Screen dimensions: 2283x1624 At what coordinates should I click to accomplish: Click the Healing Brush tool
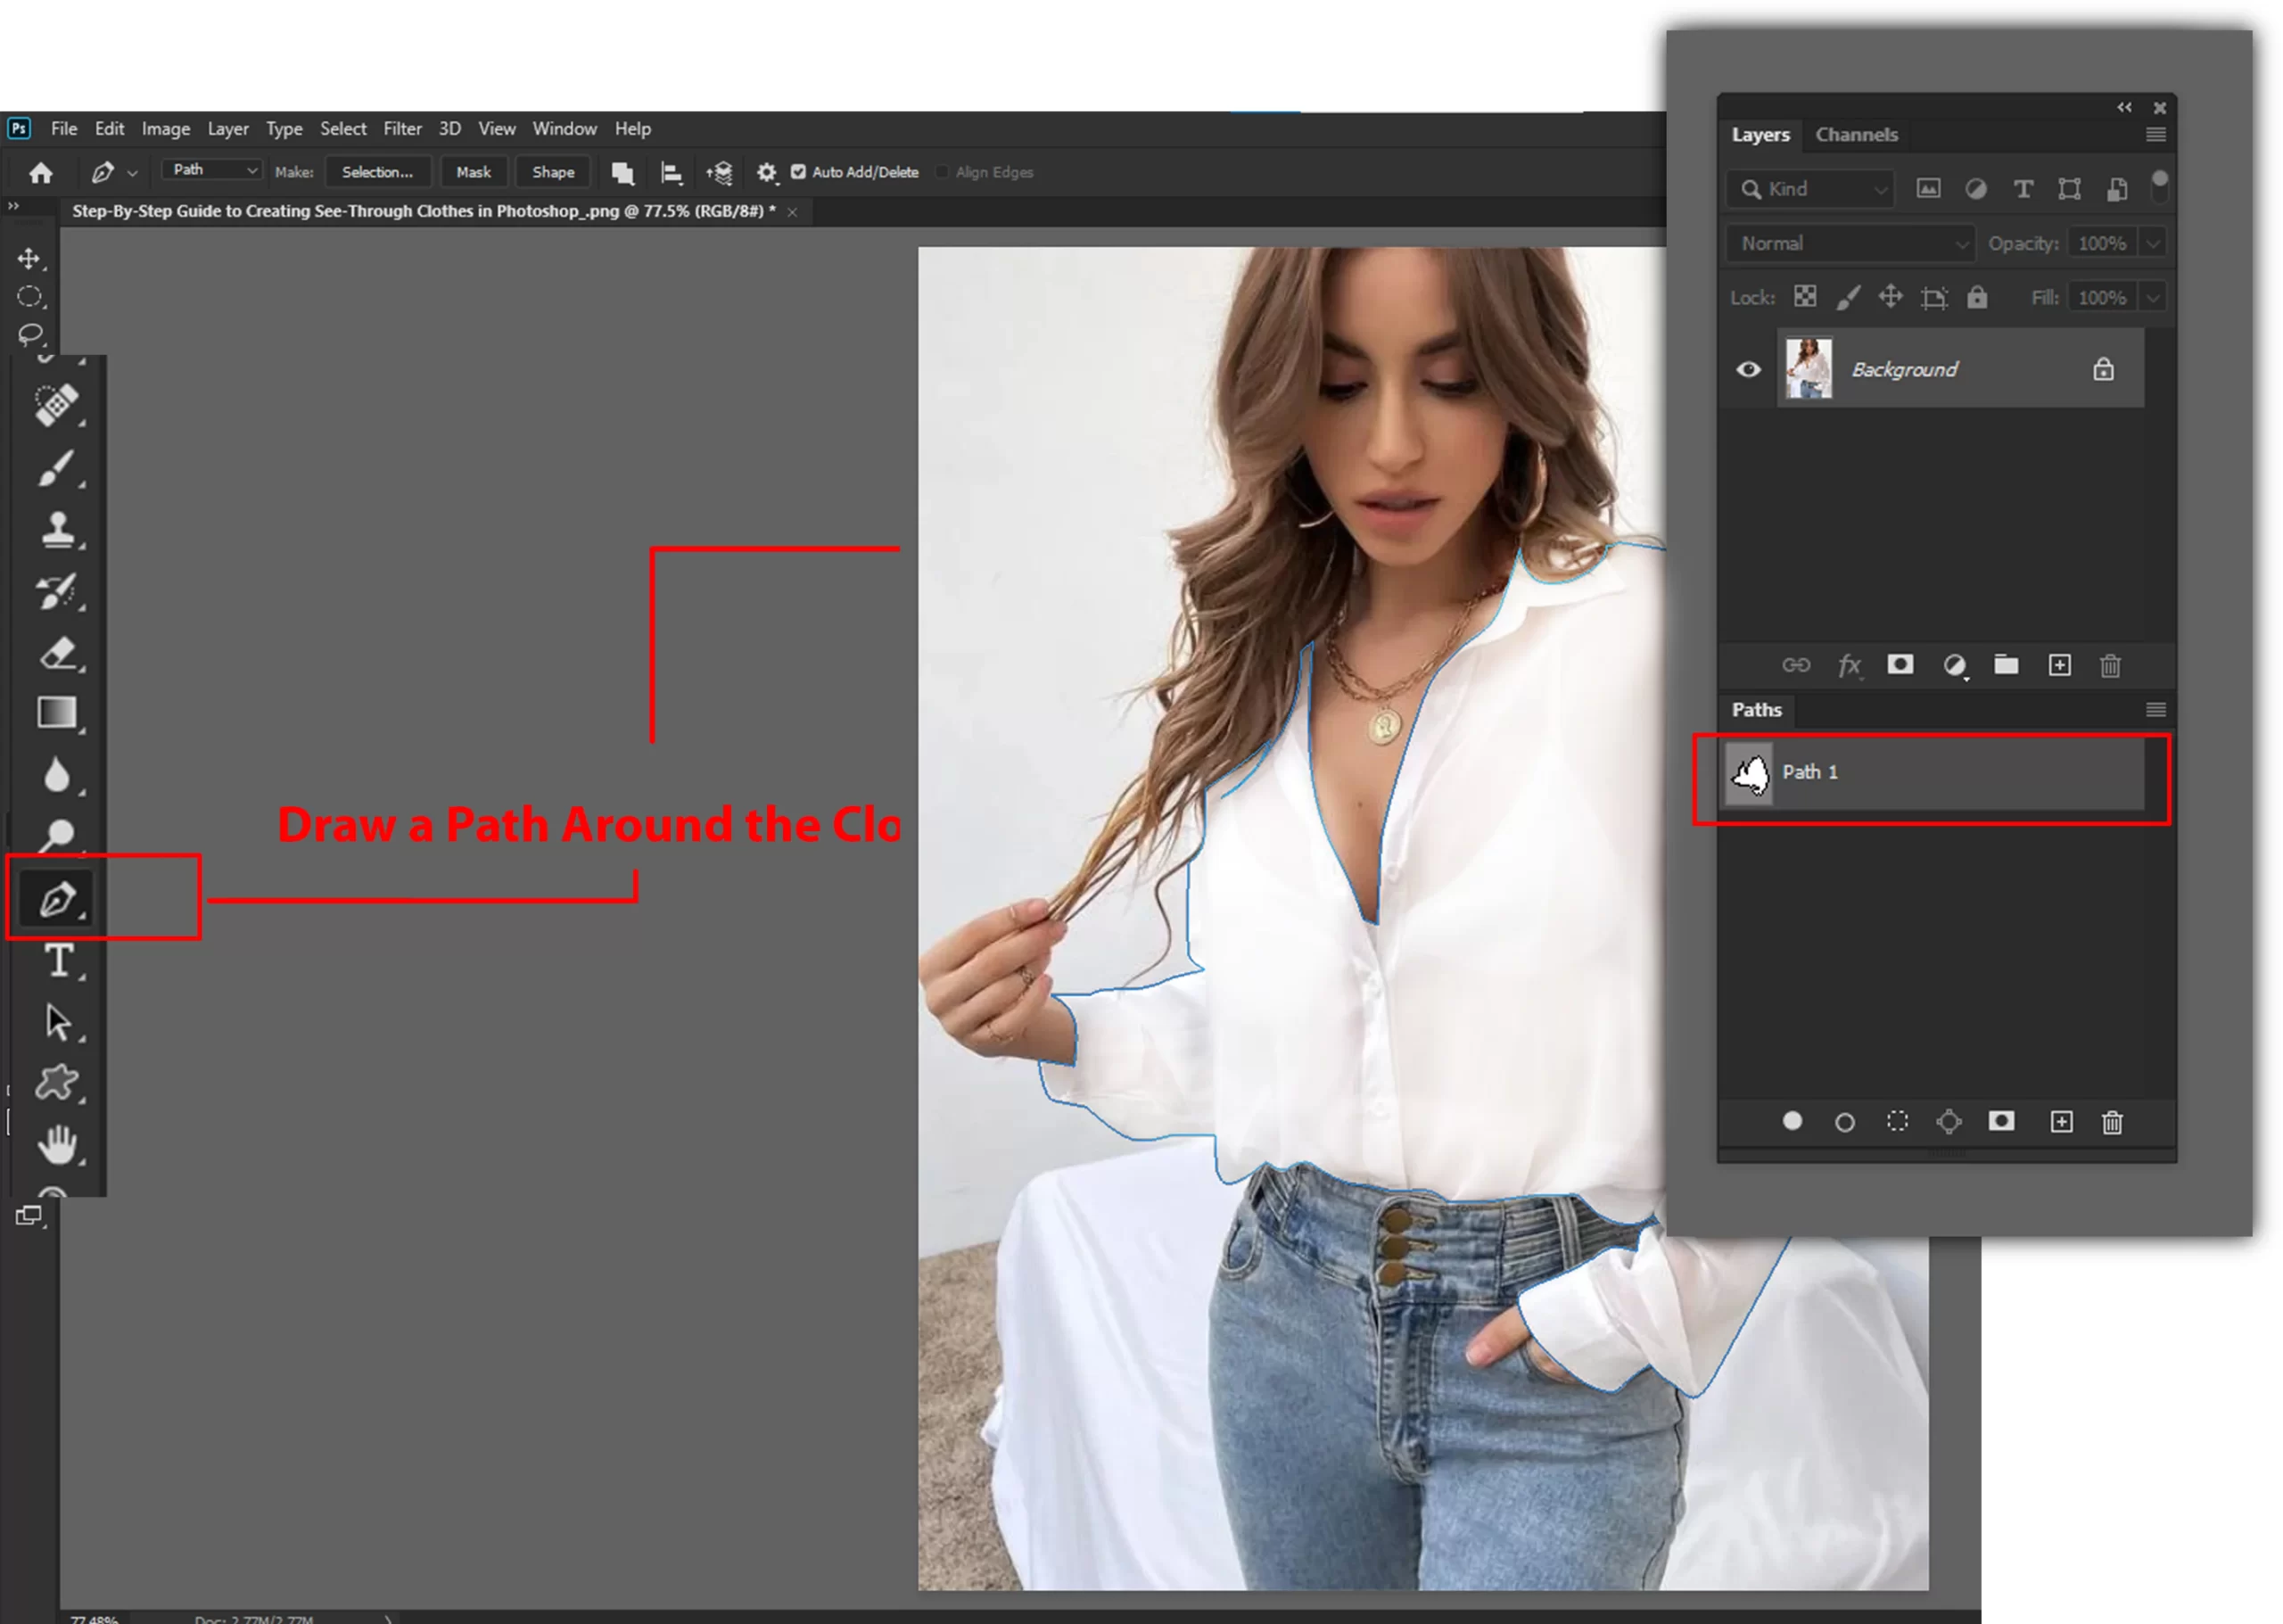[x=57, y=404]
